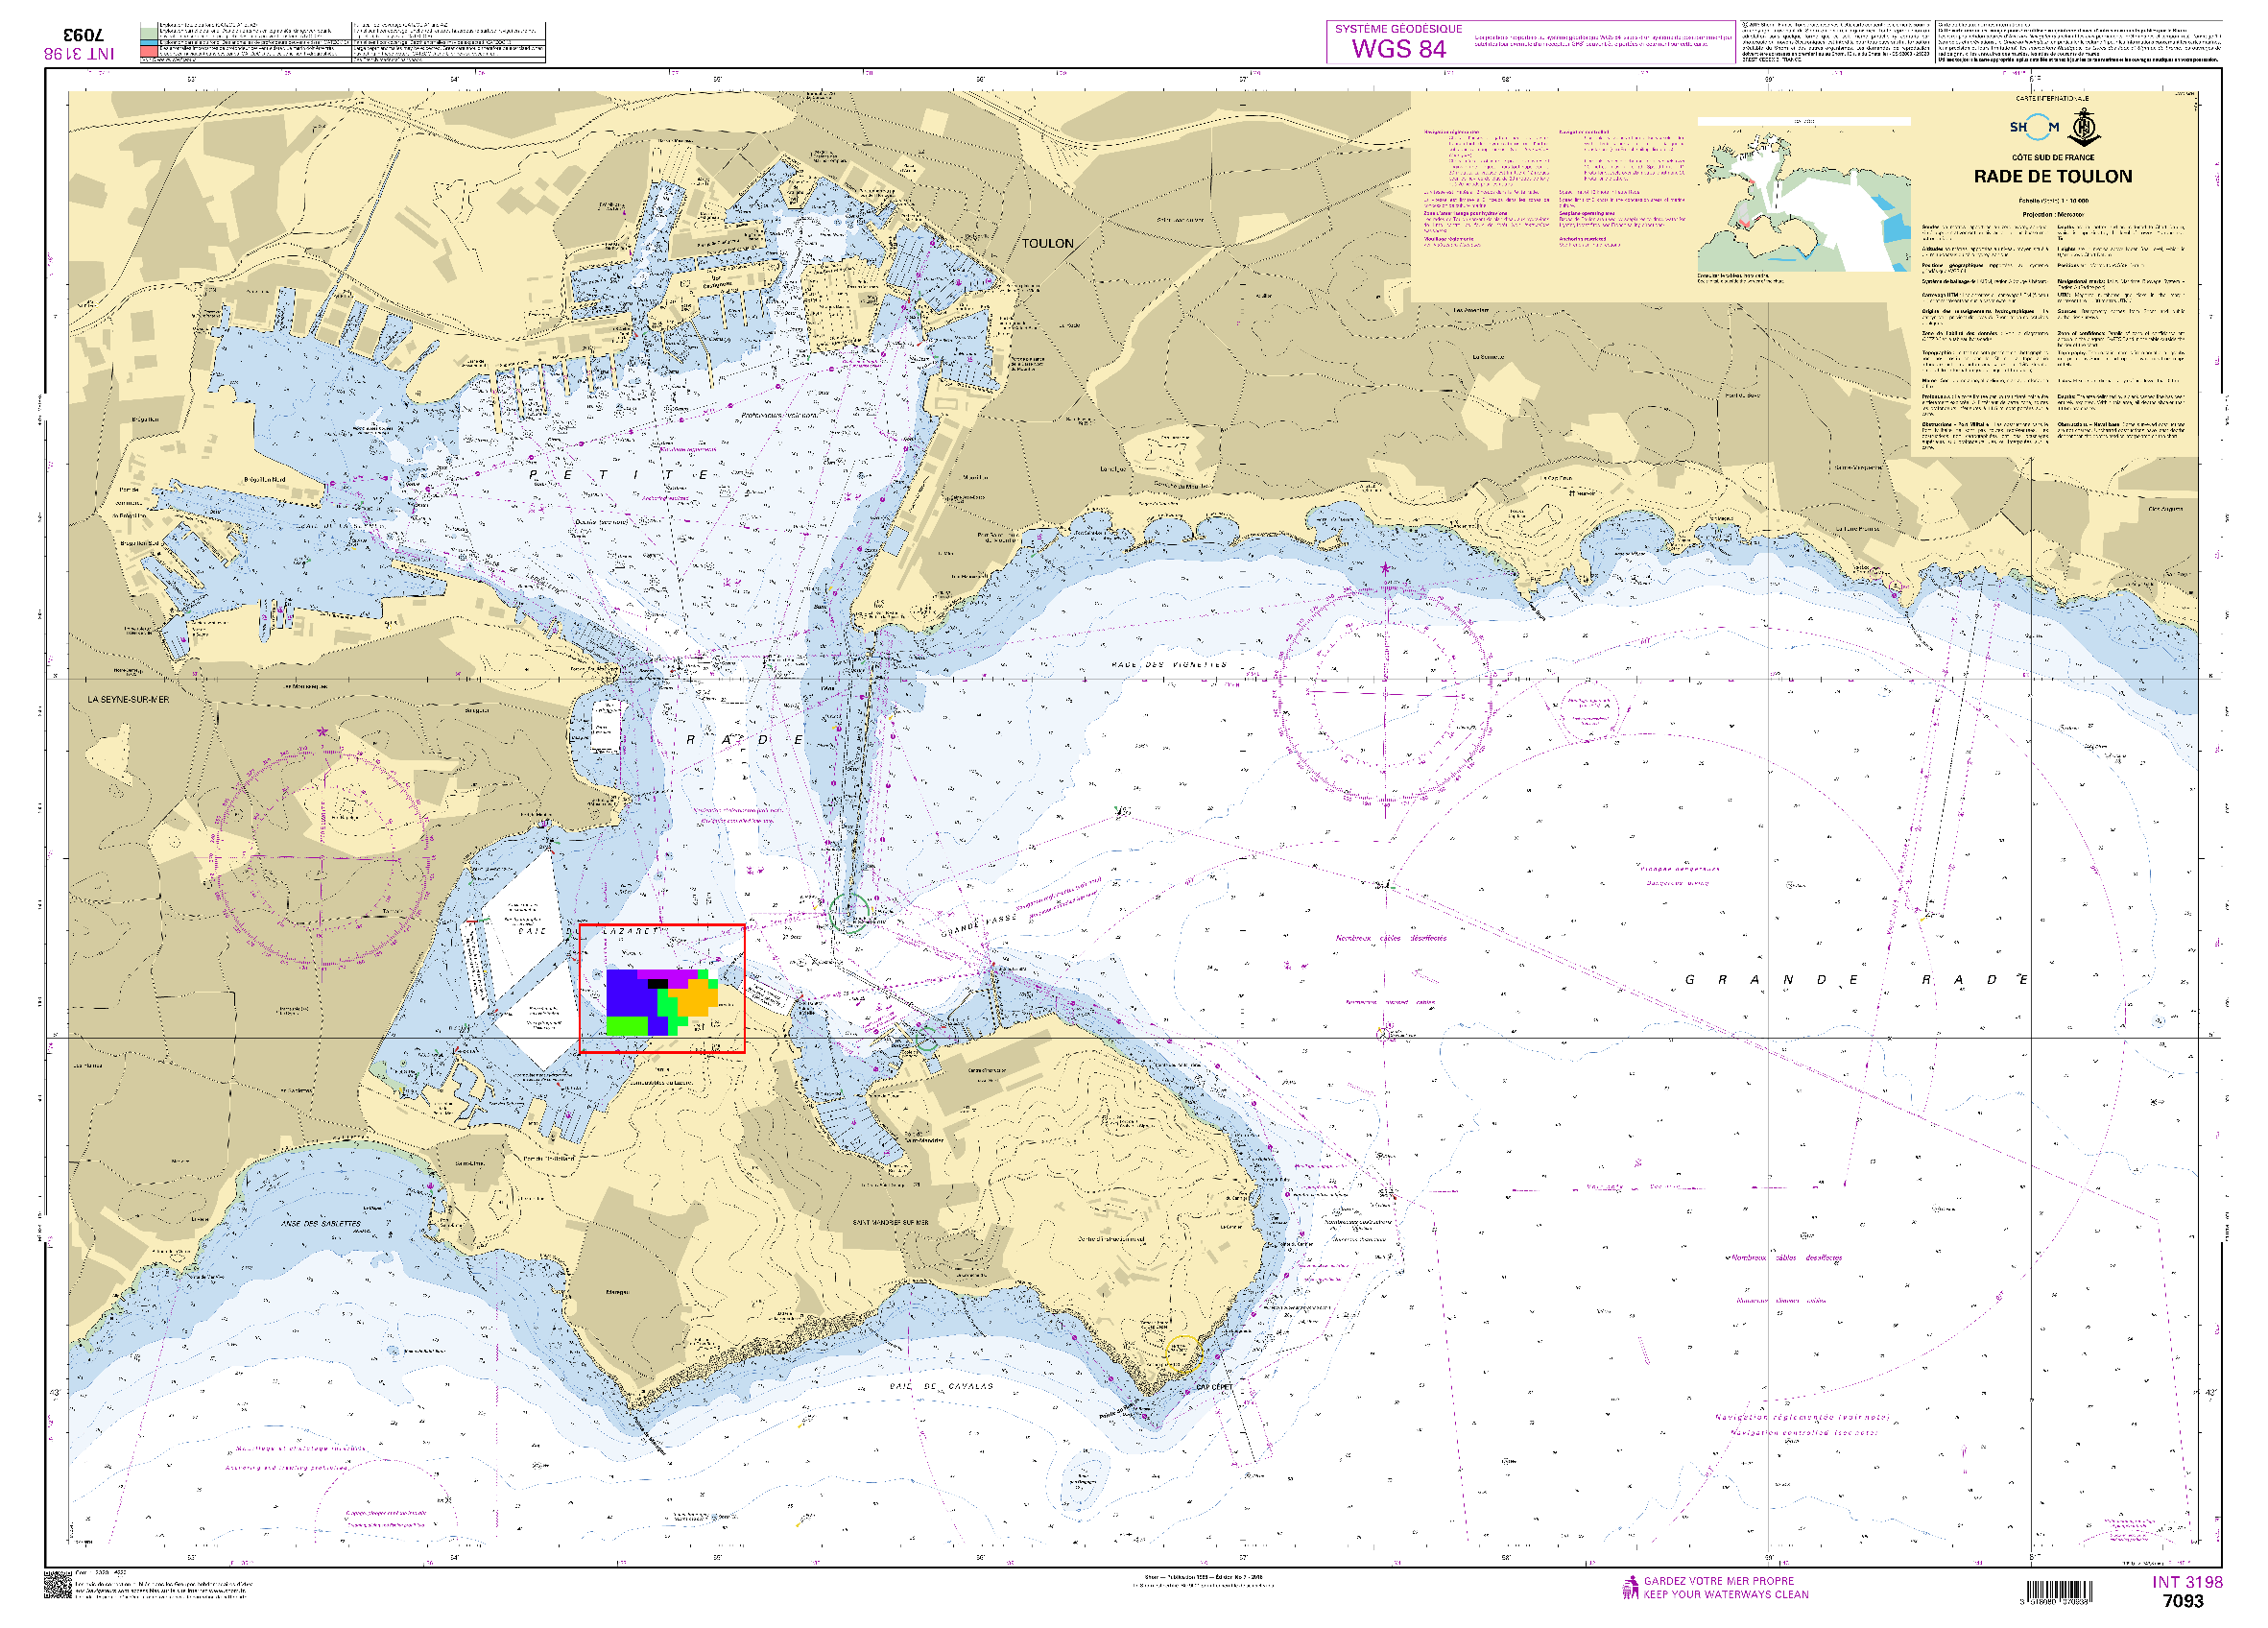Click the 'LA SEYNE-SUR-MER' town label
The height and width of the screenshot is (1628, 2268).
128,700
